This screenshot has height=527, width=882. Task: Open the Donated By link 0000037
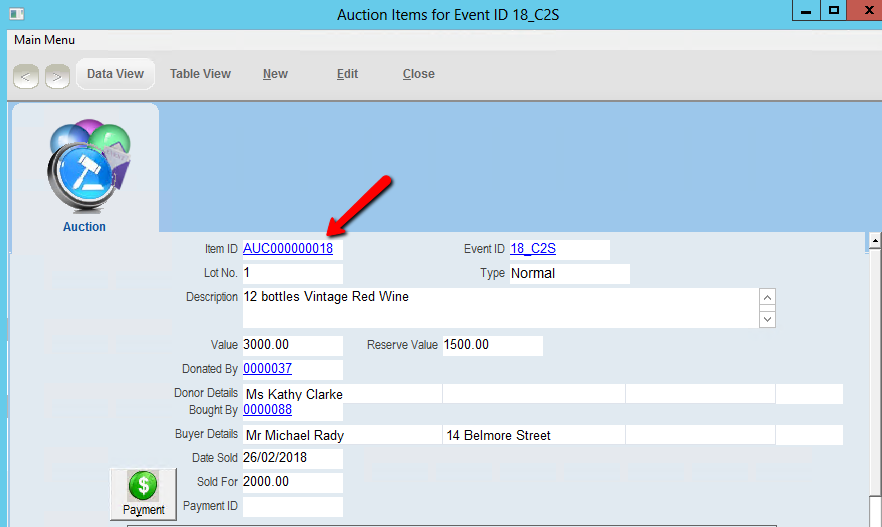(267, 369)
